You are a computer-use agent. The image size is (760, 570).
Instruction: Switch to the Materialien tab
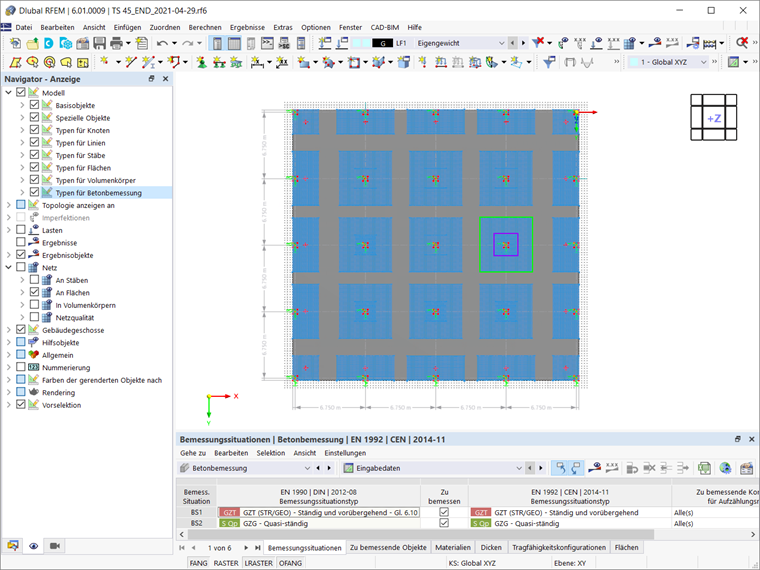[x=453, y=547]
